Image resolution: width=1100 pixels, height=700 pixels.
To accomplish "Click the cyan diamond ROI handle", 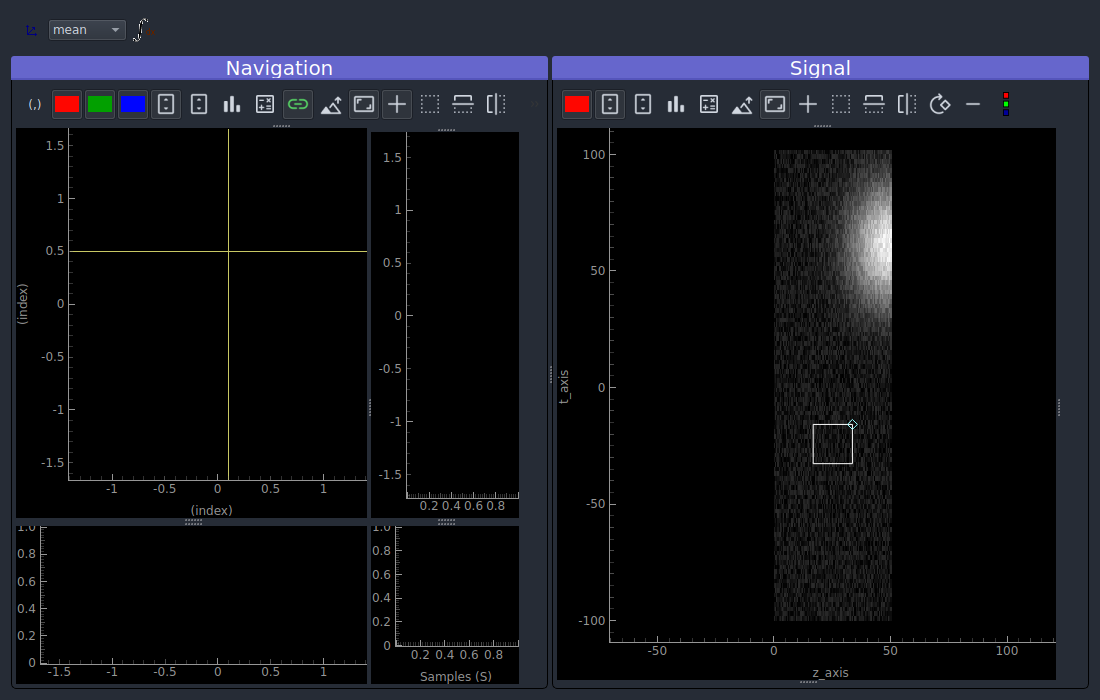I will coord(852,424).
